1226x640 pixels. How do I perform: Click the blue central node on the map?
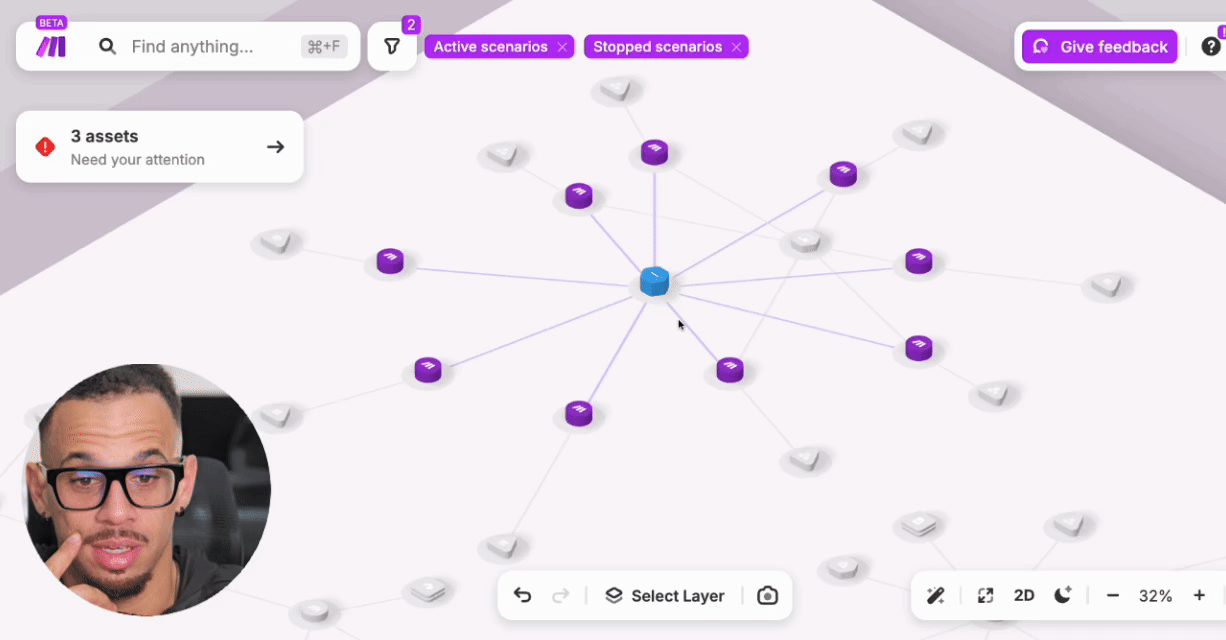pos(653,281)
